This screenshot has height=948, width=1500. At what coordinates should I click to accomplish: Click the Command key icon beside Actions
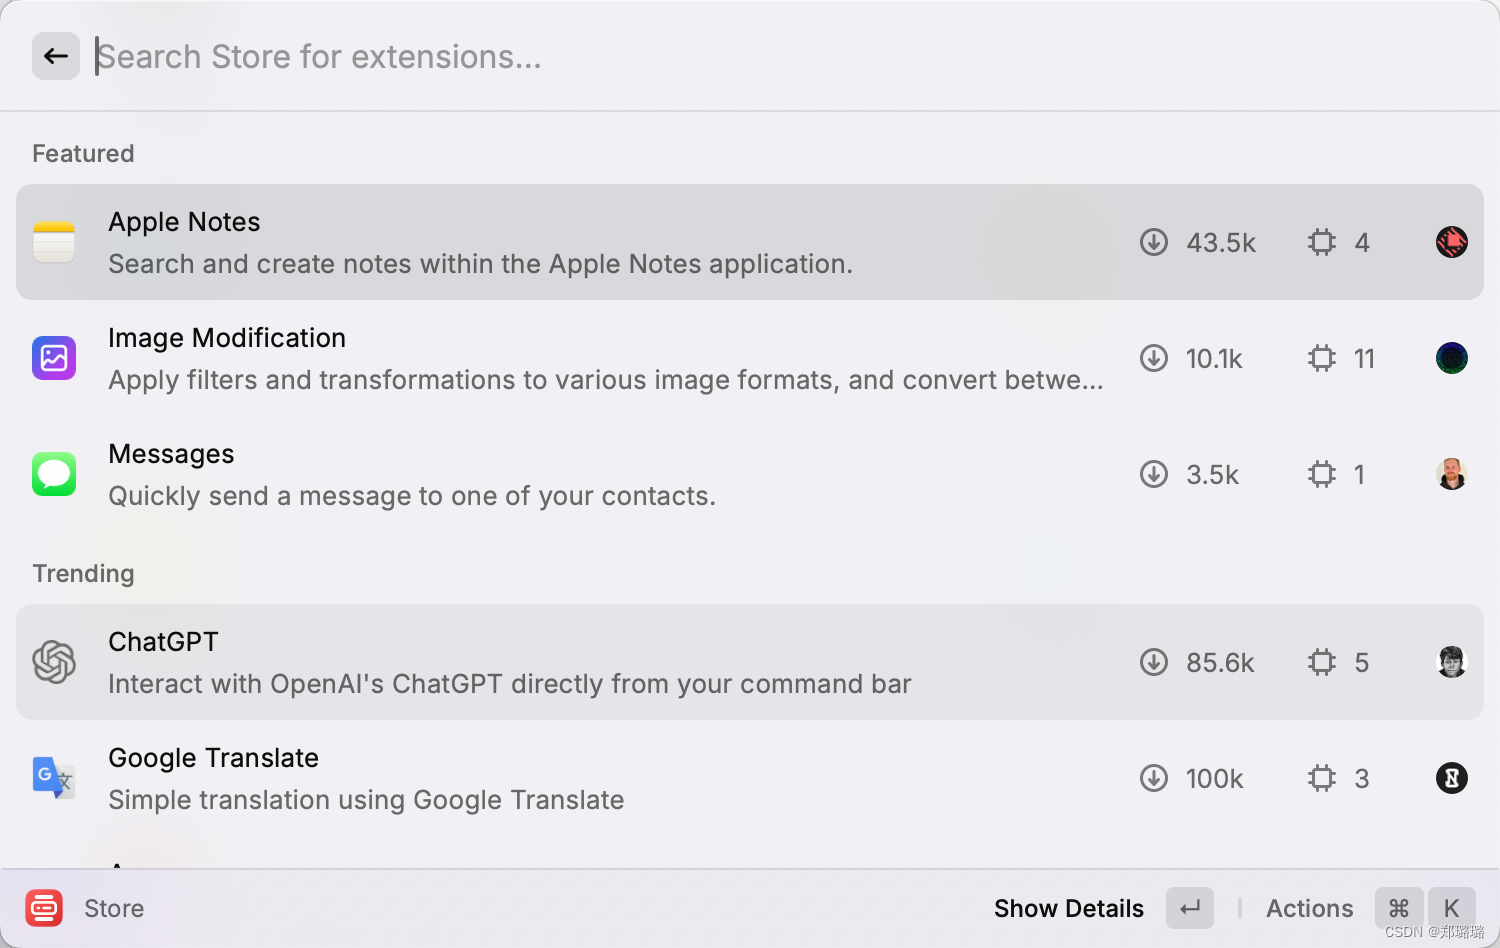[x=1399, y=908]
